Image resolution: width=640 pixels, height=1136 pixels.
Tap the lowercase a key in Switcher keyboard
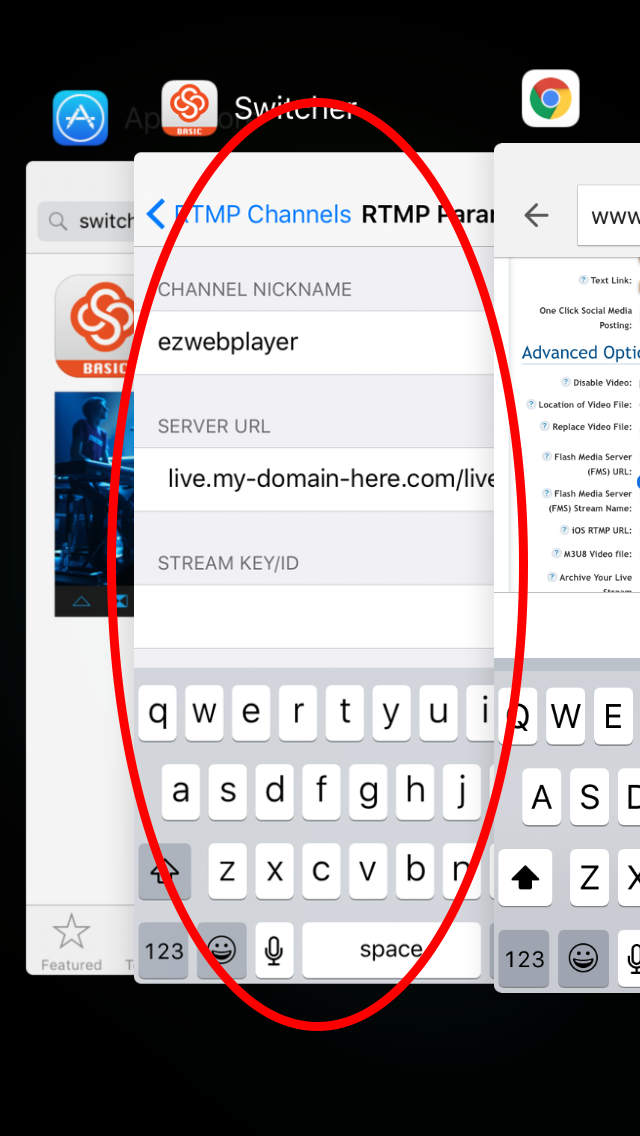pos(180,792)
